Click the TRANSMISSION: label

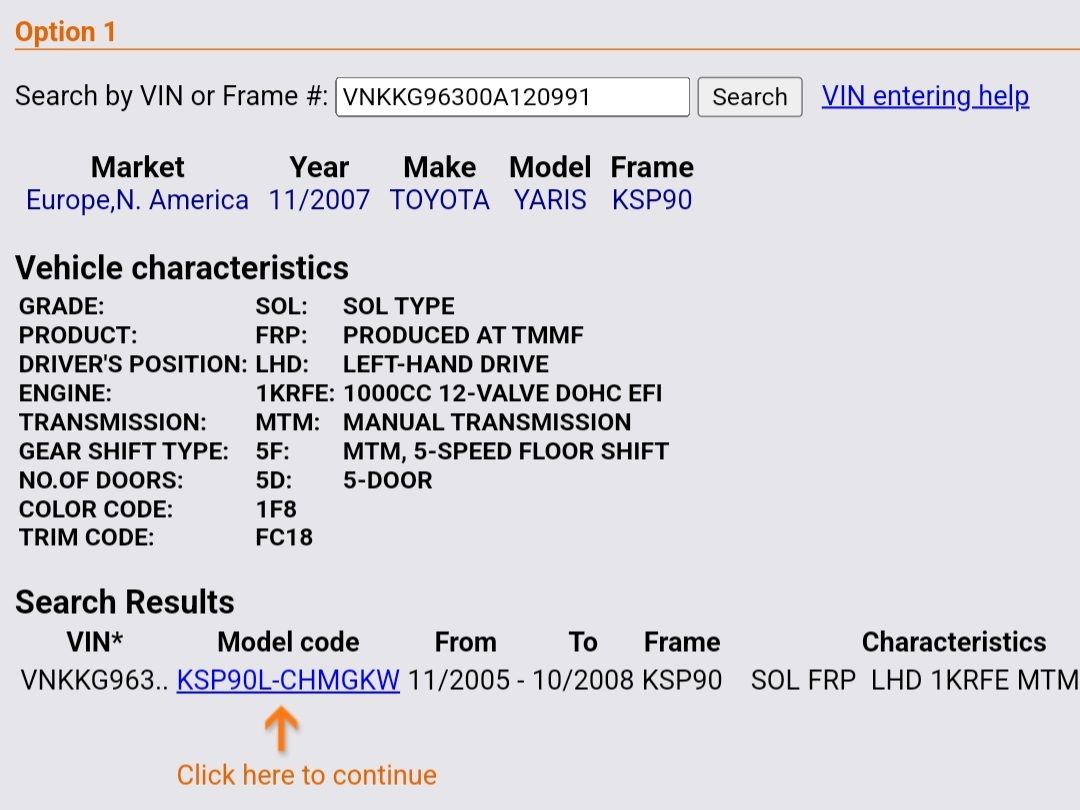[112, 422]
